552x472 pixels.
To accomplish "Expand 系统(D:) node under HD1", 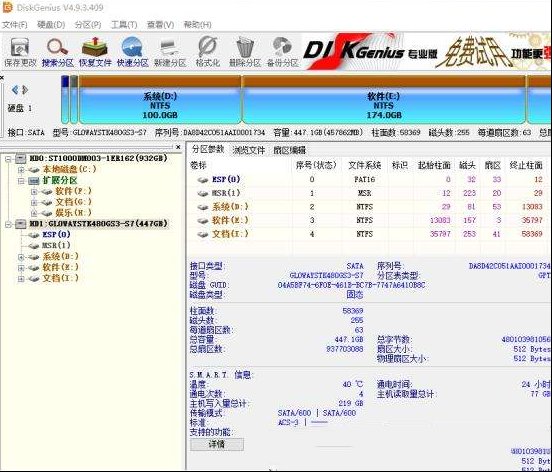I will [x=21, y=257].
